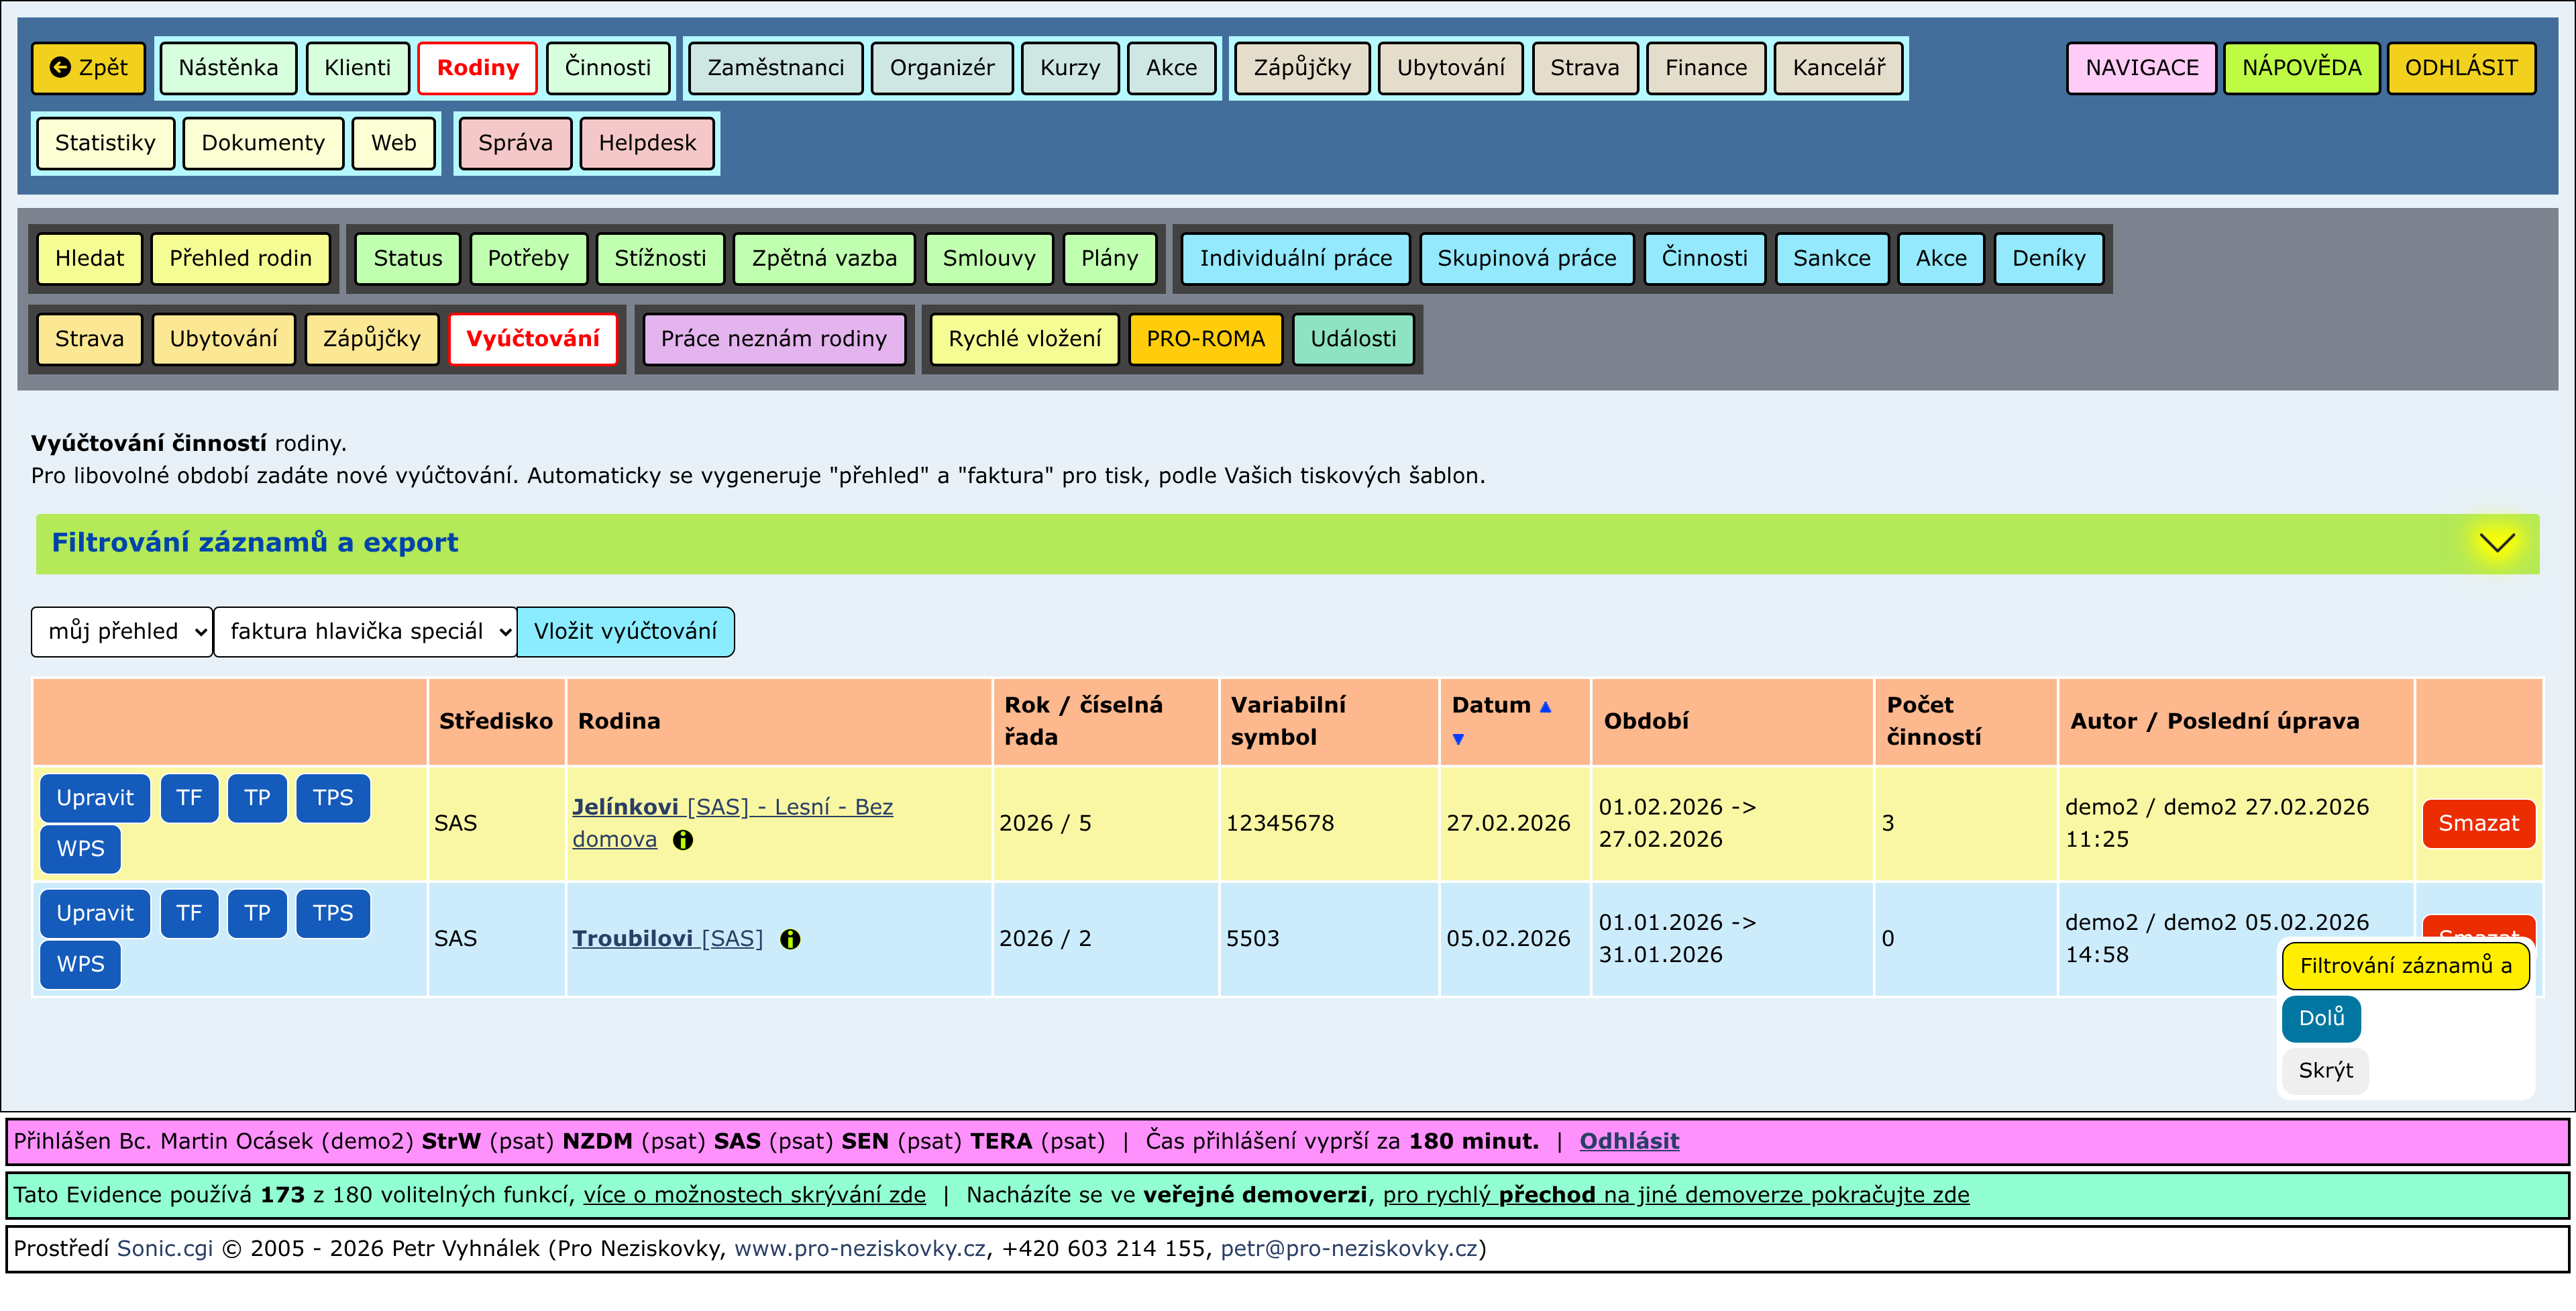Delete the Jelínkovi record with Smazat
The image size is (2576, 1311).
[x=2478, y=824]
